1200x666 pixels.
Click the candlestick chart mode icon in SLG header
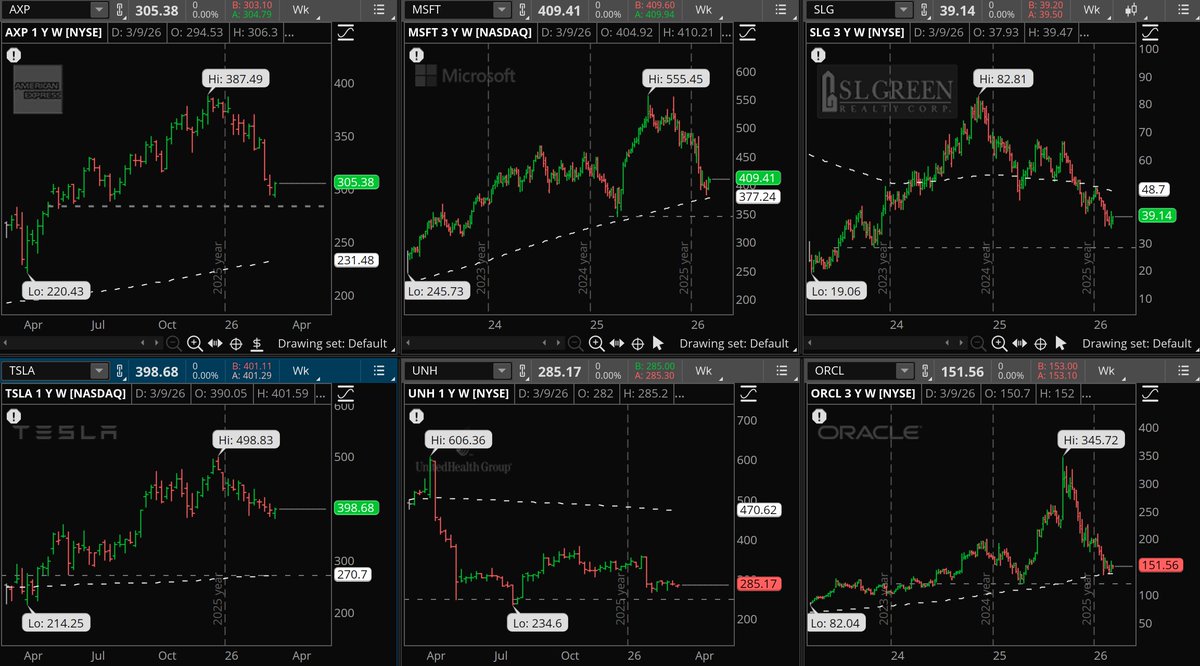(x=1131, y=10)
